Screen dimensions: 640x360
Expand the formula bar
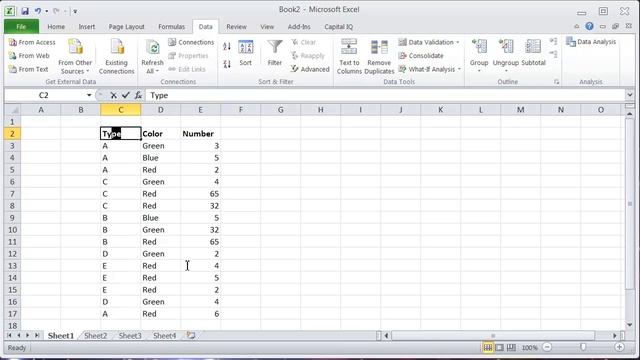[630, 95]
